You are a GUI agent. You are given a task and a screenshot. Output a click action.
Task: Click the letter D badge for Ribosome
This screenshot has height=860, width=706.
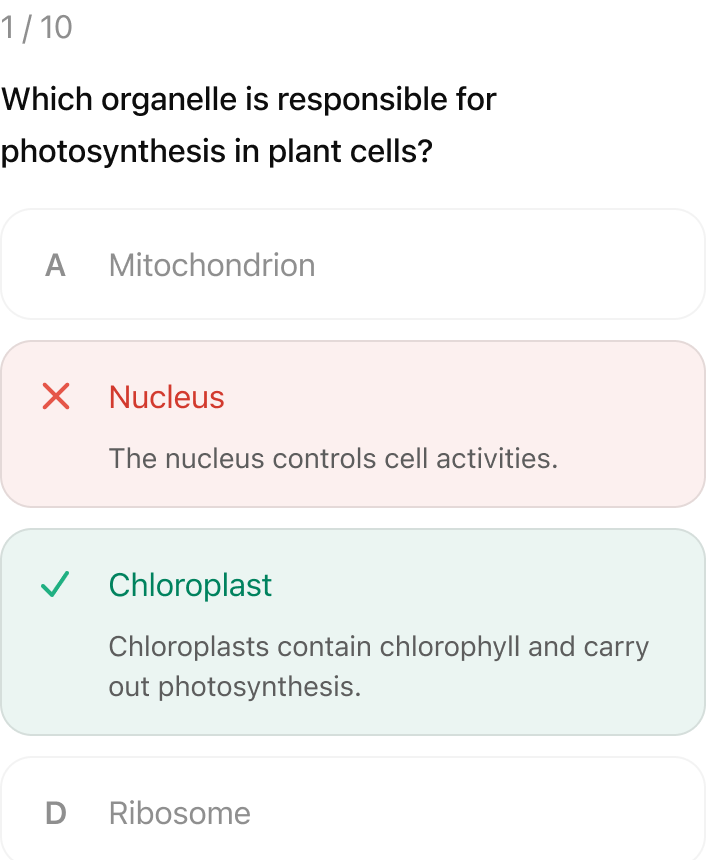[x=55, y=813]
